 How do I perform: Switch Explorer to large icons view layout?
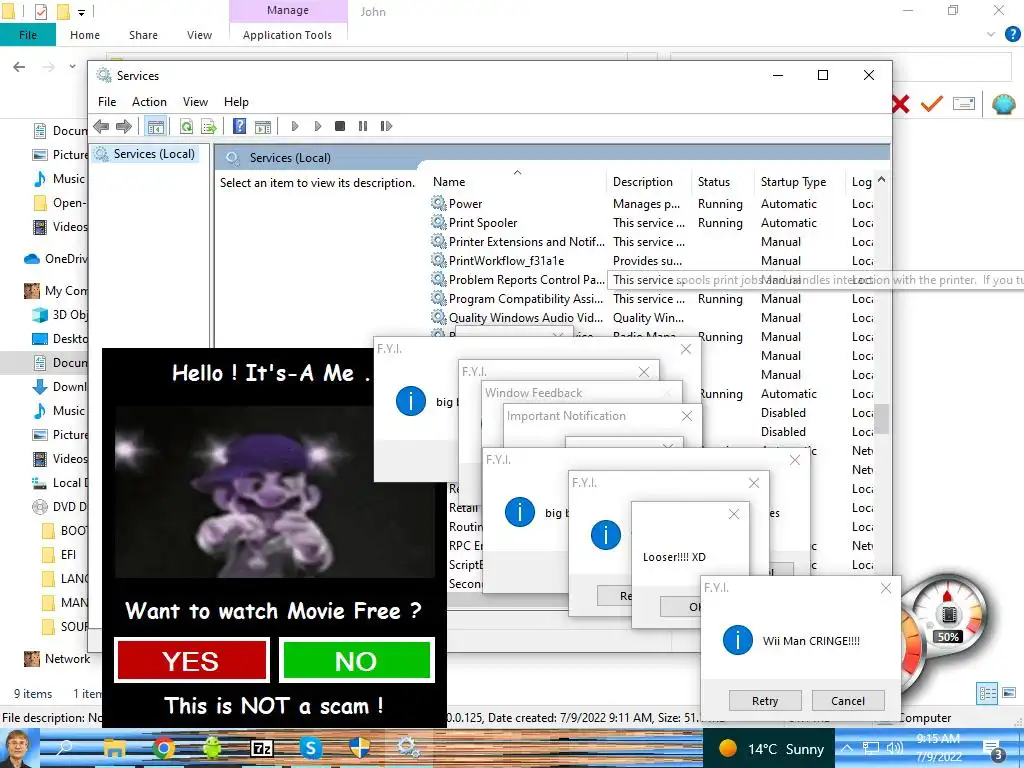click(1009, 693)
